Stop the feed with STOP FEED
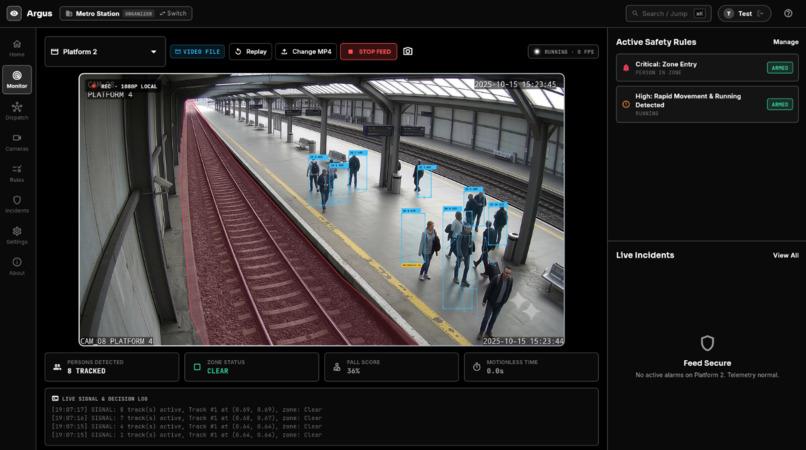This screenshot has height=450, width=806. tap(369, 51)
